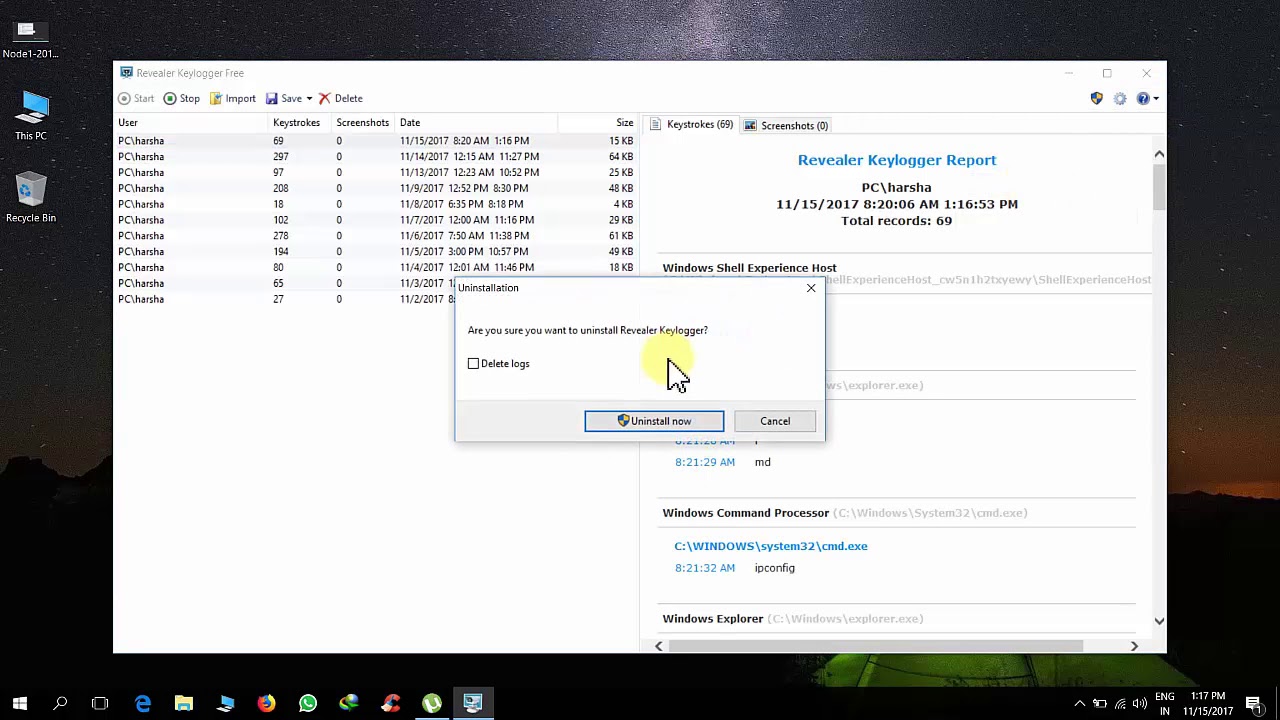Open the settings gear icon
The height and width of the screenshot is (720, 1280).
[1120, 98]
